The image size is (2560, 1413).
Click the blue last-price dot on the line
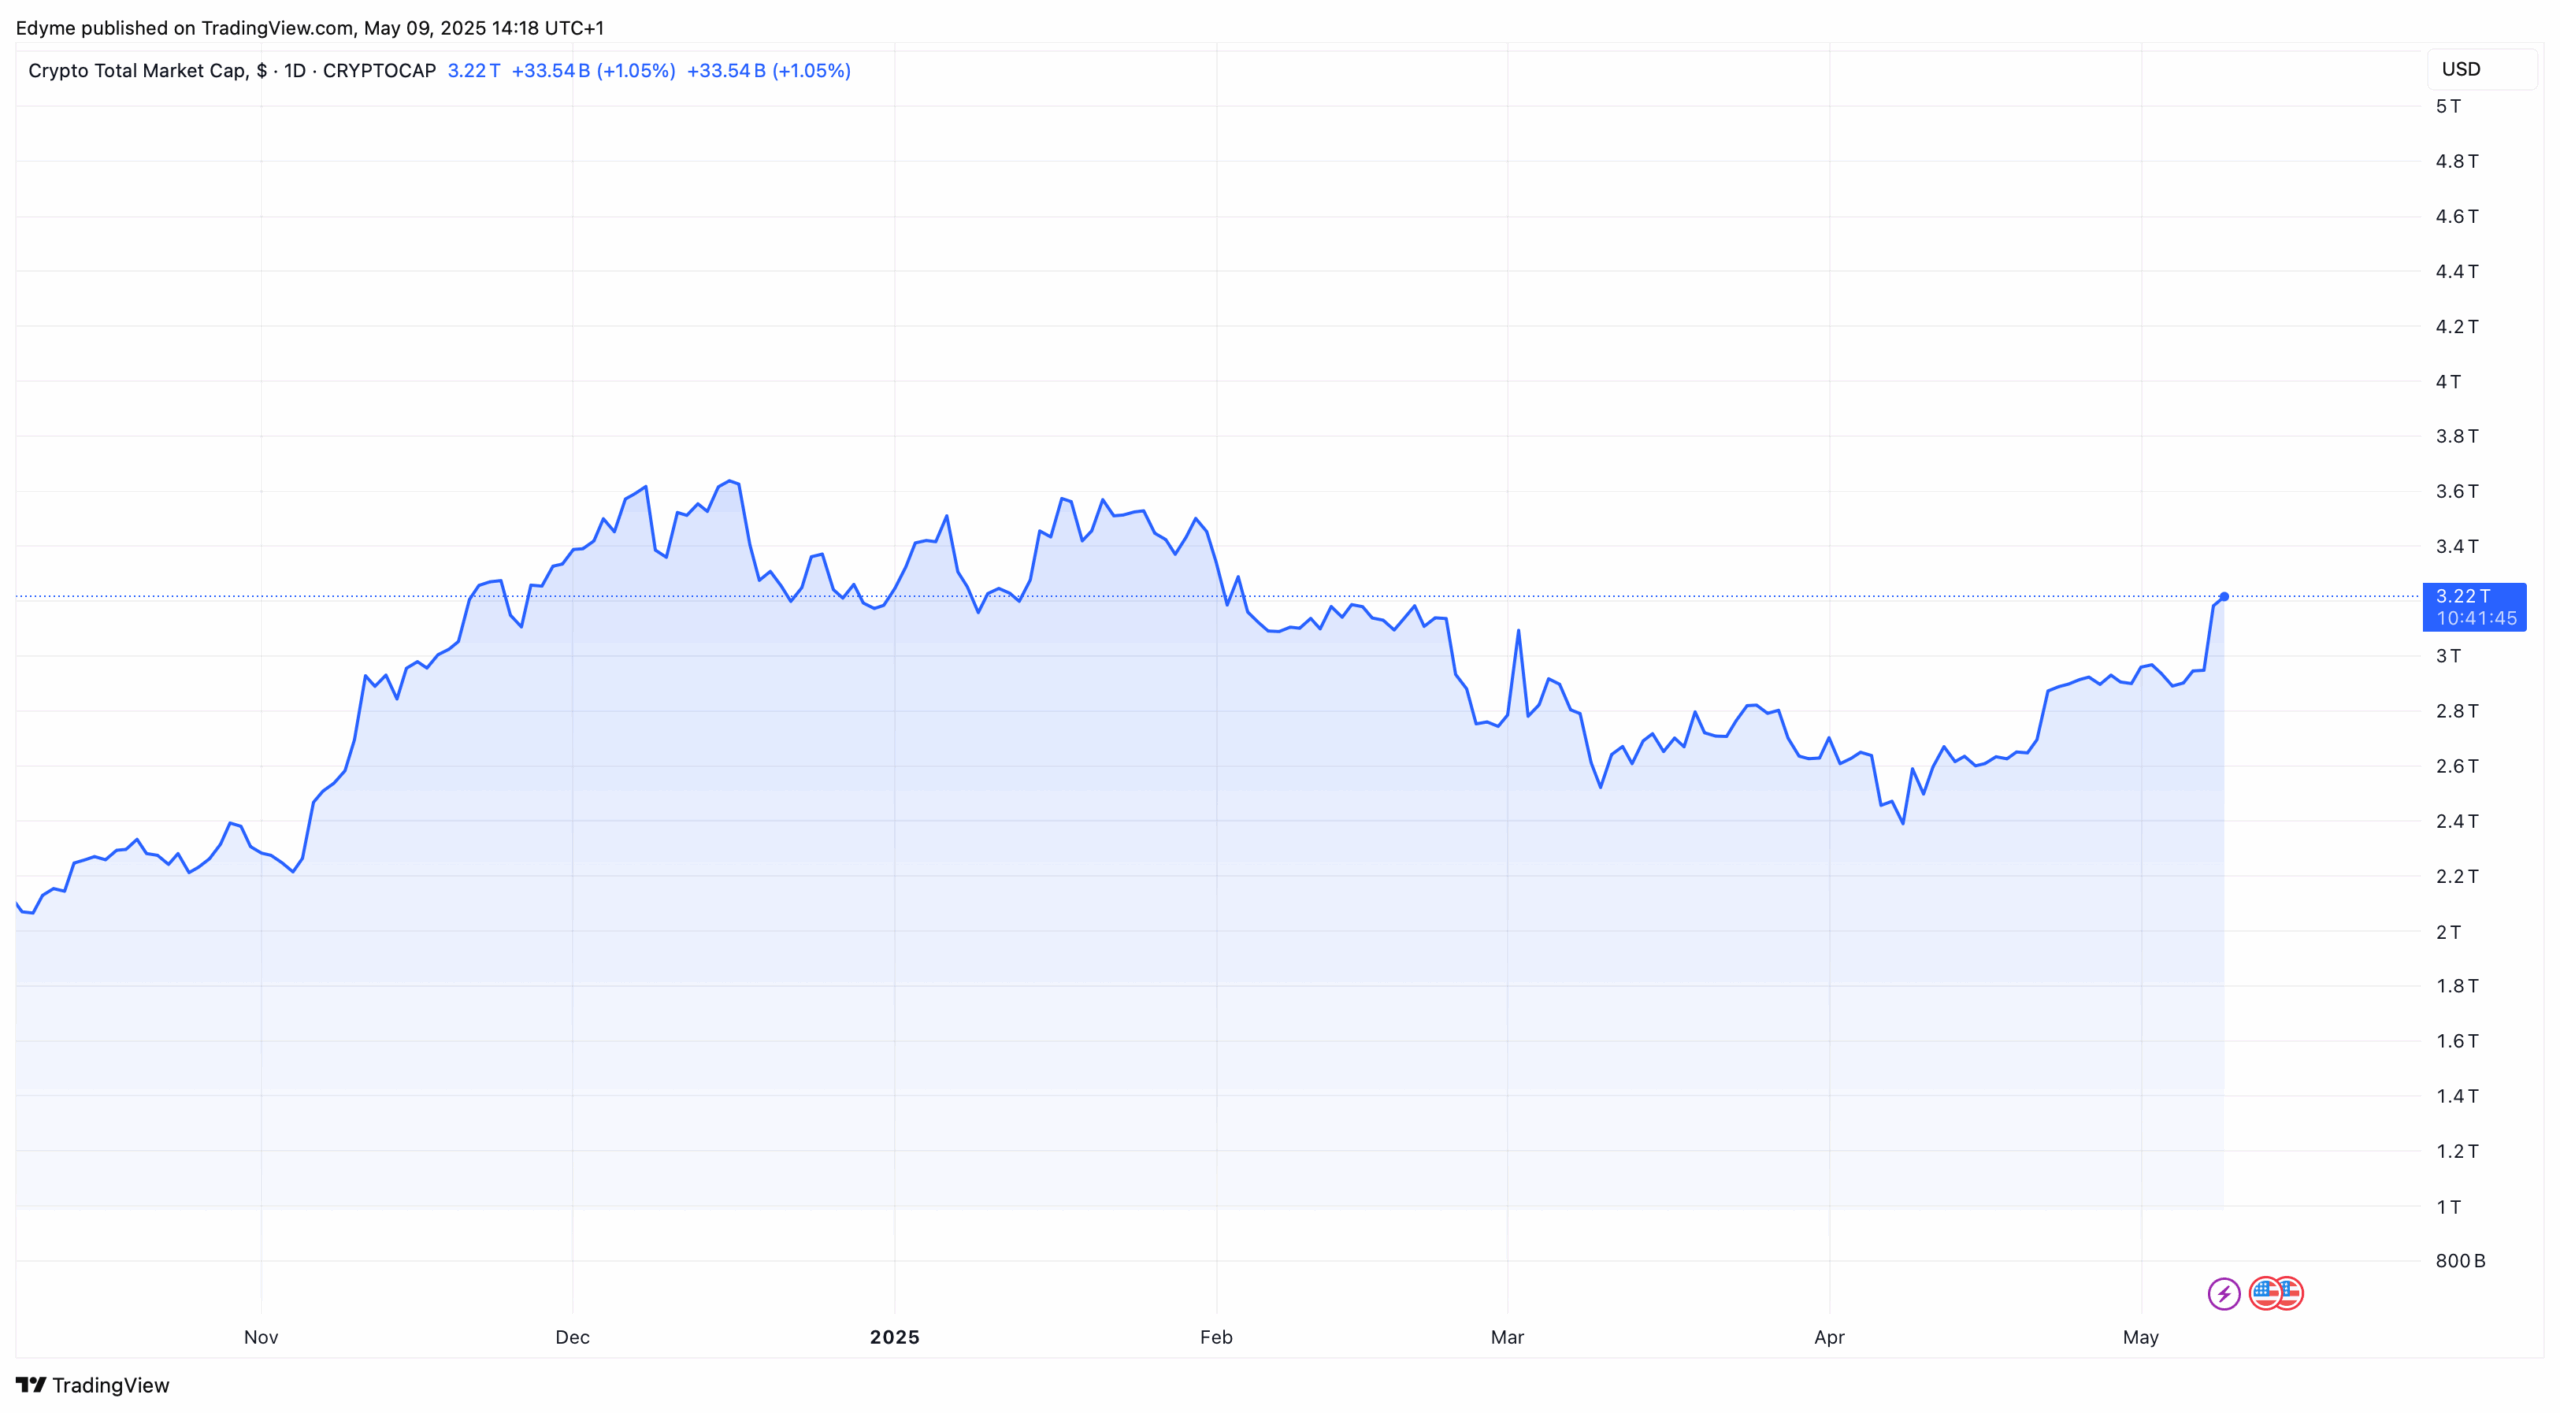pos(2223,597)
